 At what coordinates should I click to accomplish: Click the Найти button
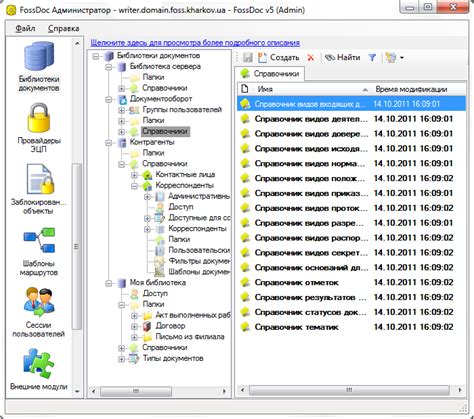point(343,58)
